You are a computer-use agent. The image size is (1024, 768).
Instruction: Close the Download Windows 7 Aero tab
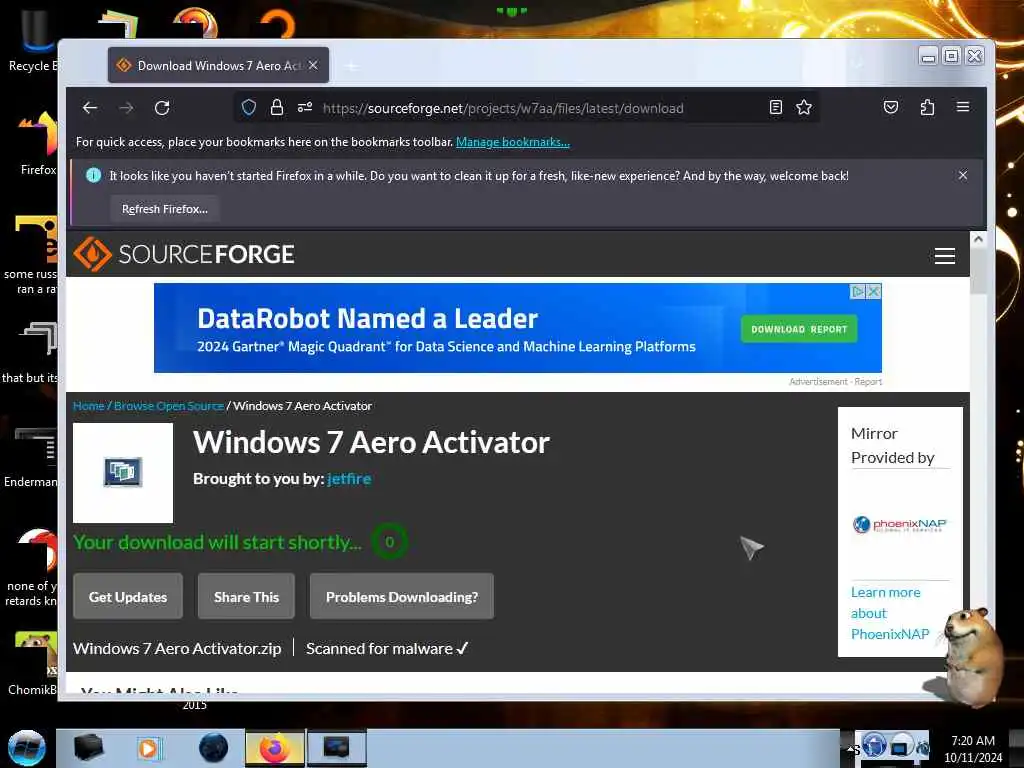(313, 65)
